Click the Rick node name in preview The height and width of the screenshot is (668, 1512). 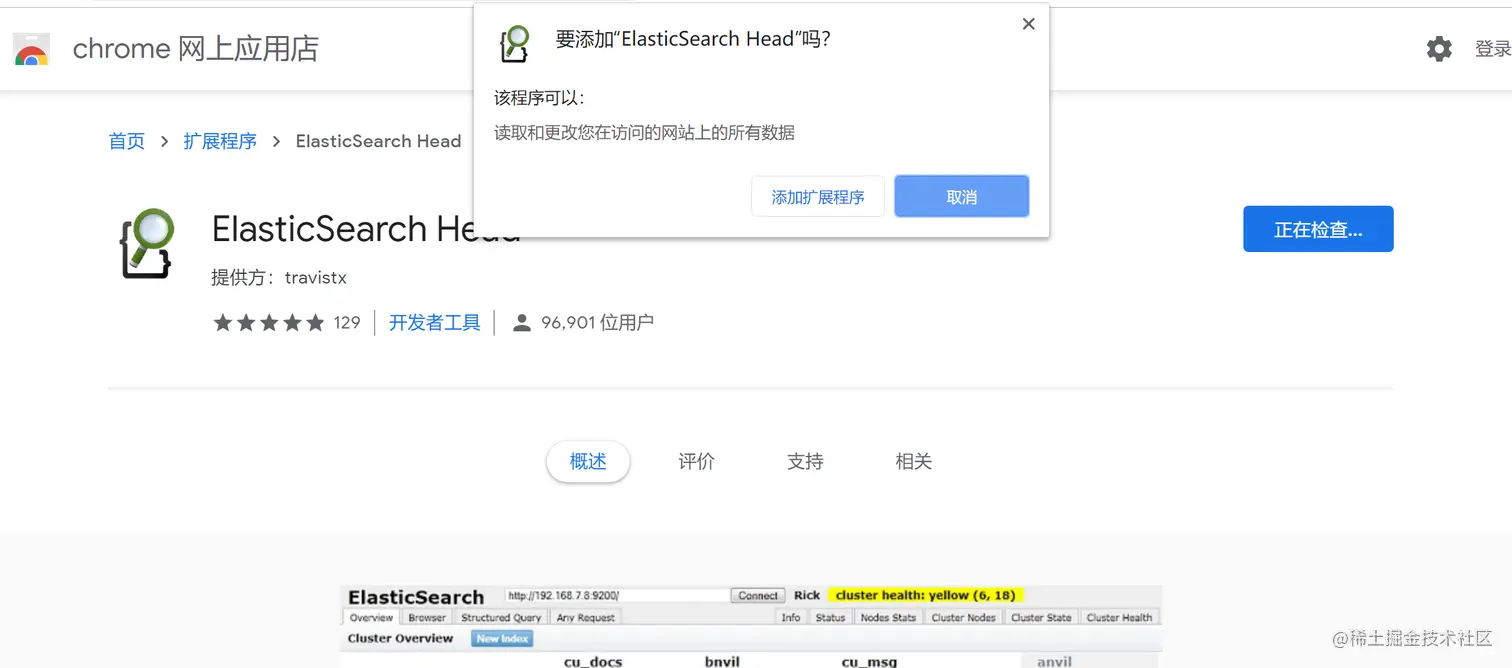[807, 595]
